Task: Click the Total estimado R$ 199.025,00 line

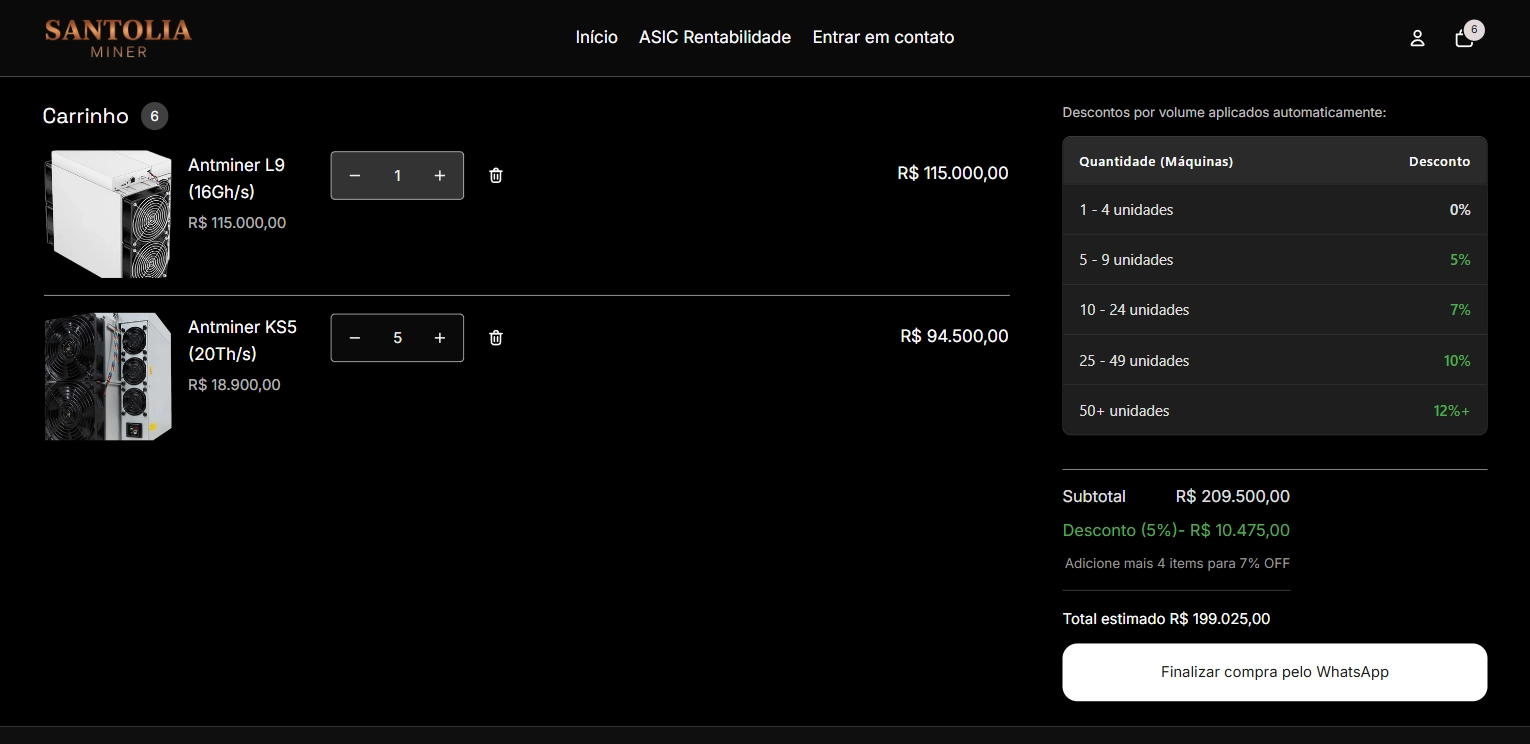Action: [1166, 619]
